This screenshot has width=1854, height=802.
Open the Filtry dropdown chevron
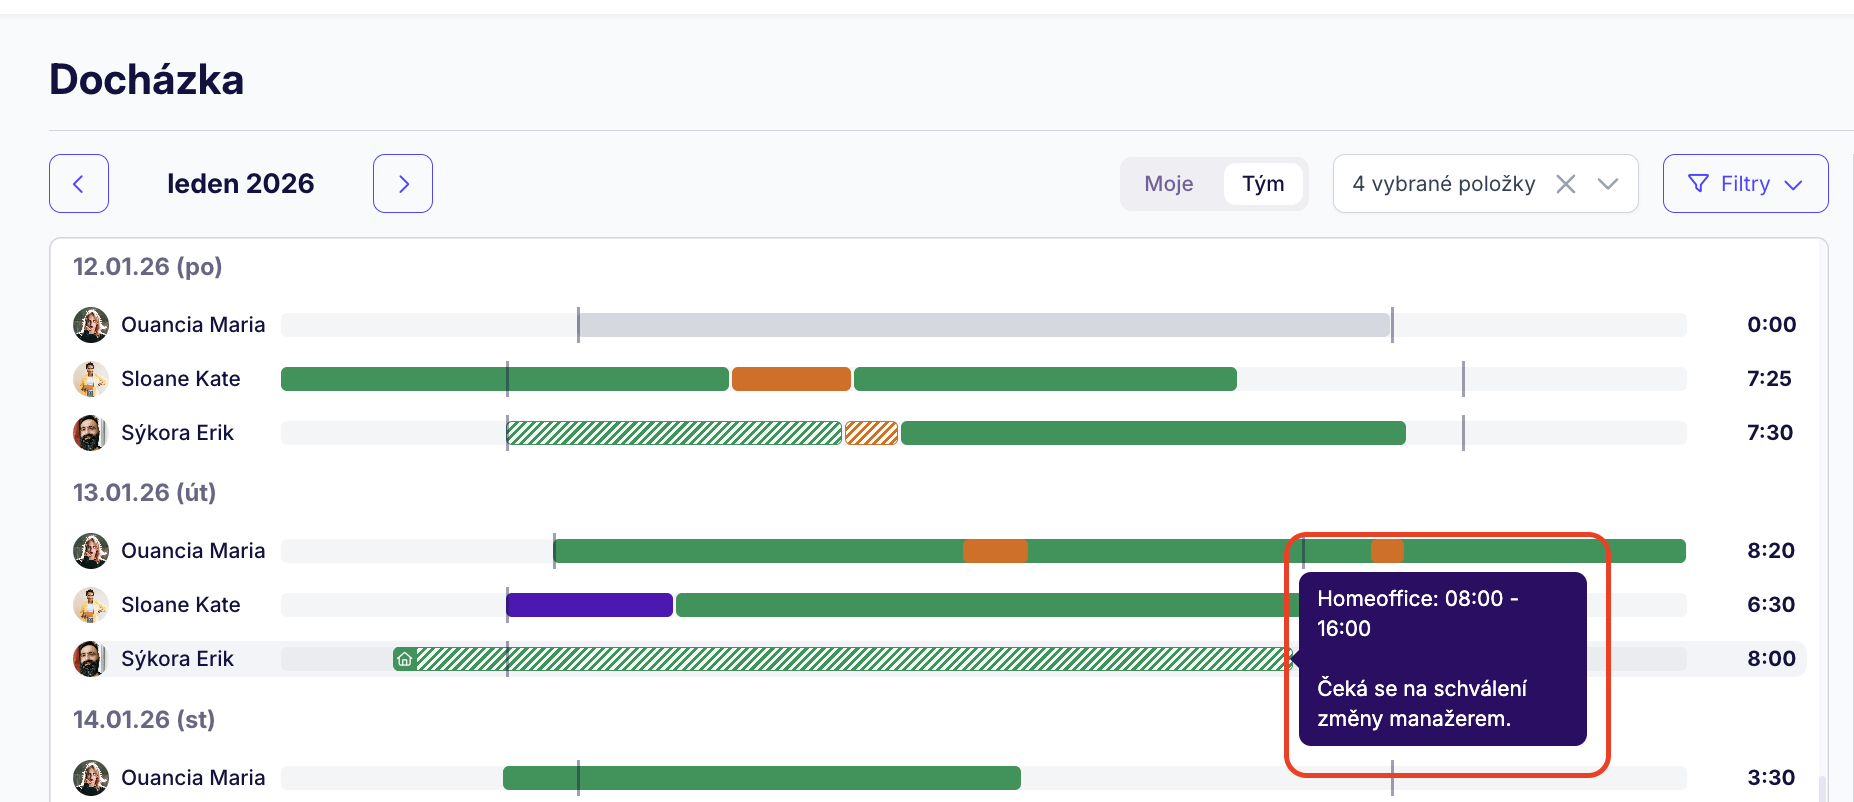coord(1793,185)
